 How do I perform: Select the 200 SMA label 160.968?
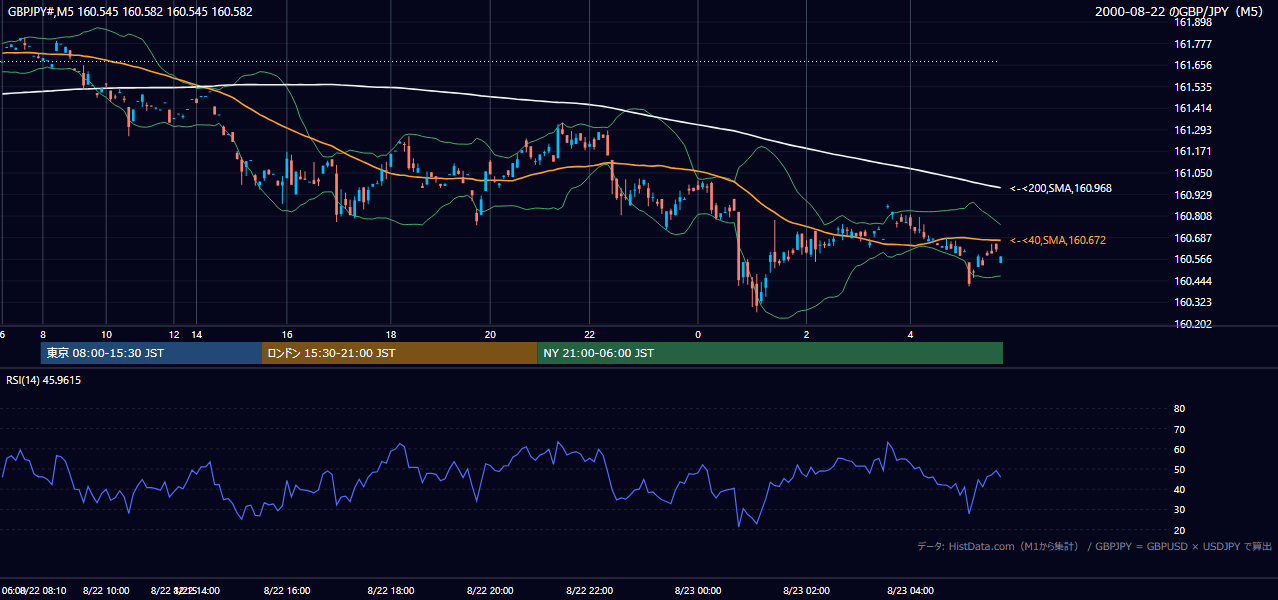click(1060, 188)
